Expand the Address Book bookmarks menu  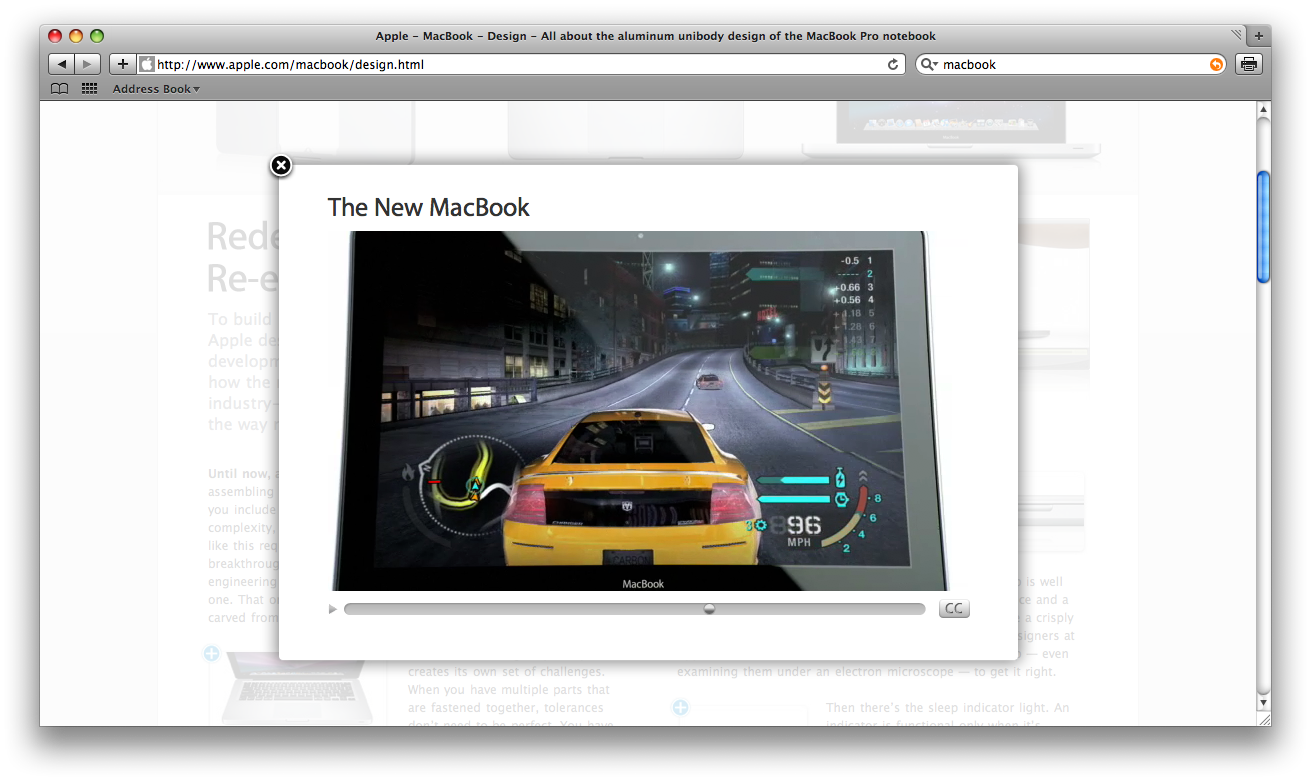pos(156,89)
